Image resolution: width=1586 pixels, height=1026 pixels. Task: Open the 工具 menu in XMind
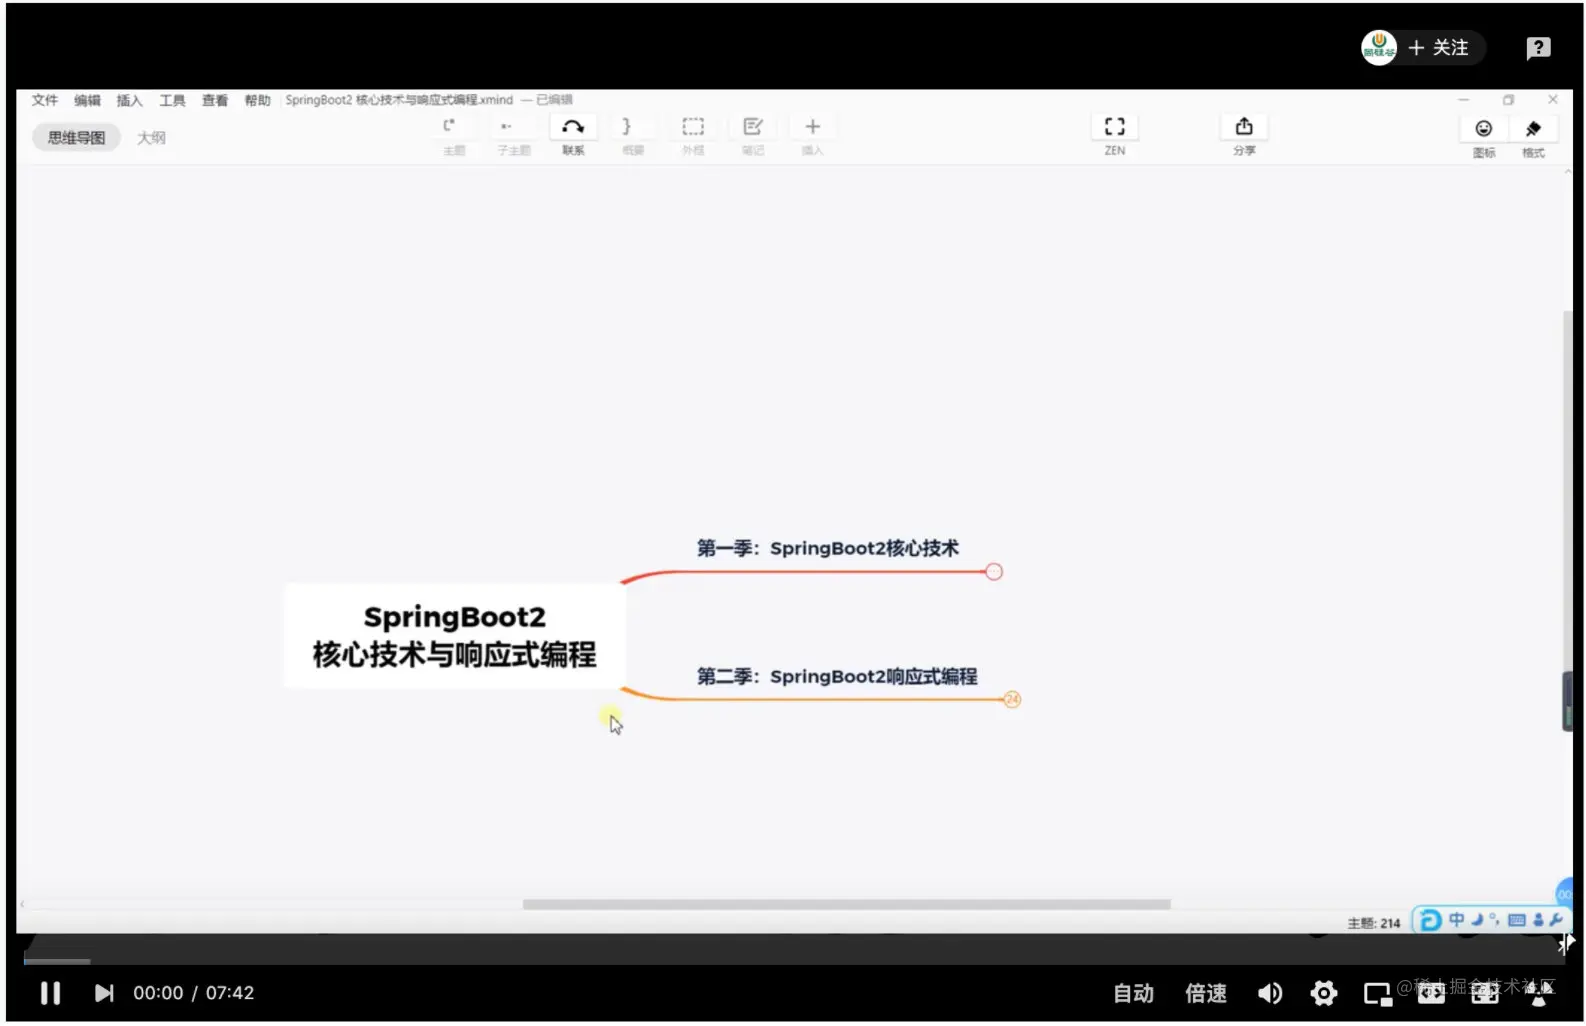tap(172, 100)
